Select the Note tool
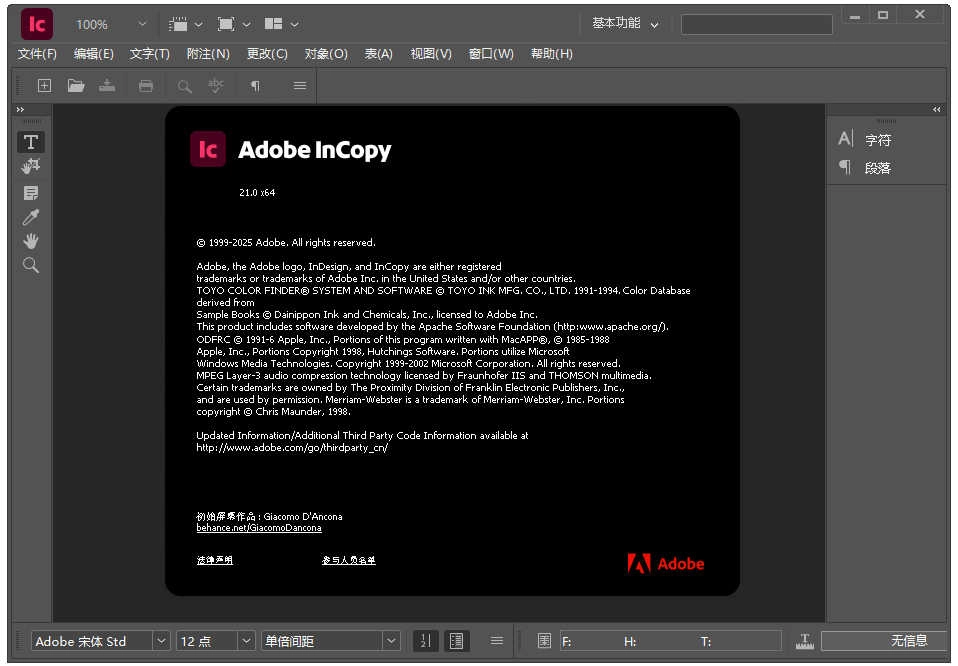The width and height of the screenshot is (958, 666). click(31, 192)
